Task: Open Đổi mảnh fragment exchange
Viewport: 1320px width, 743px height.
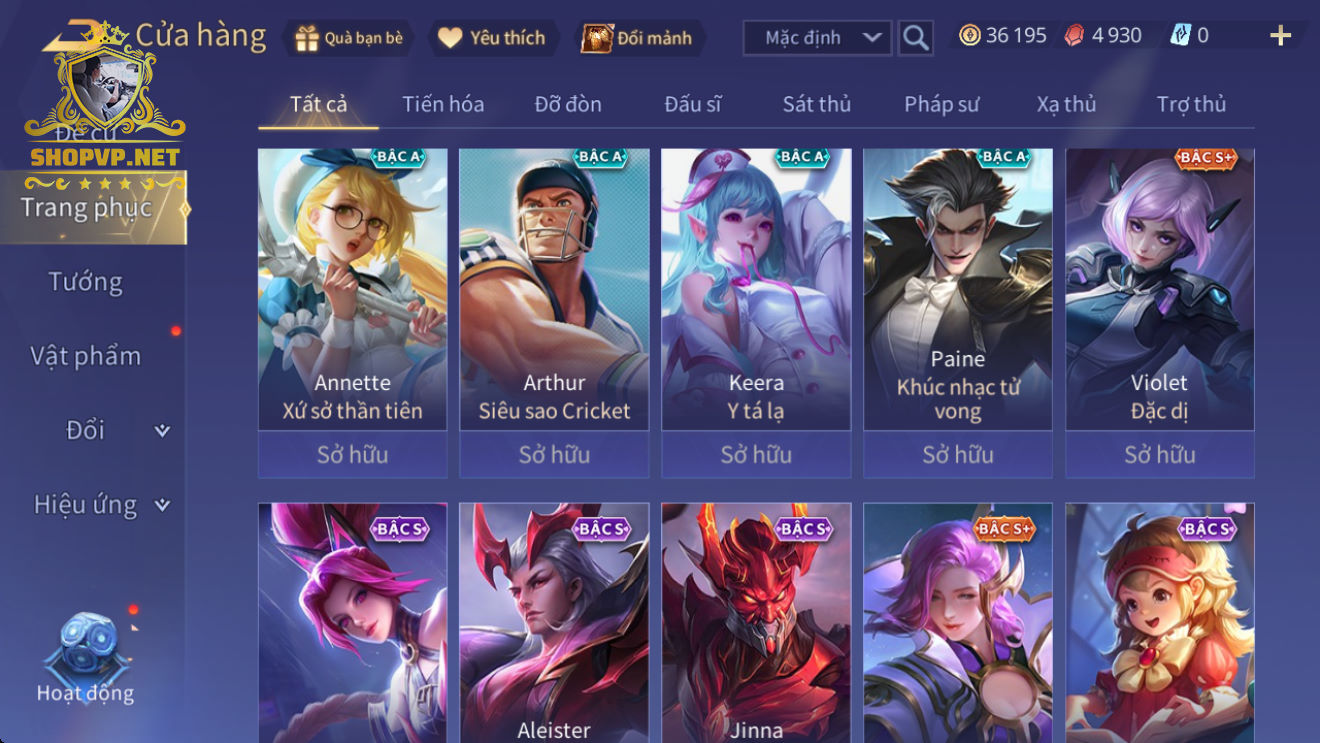Action: click(597, 38)
